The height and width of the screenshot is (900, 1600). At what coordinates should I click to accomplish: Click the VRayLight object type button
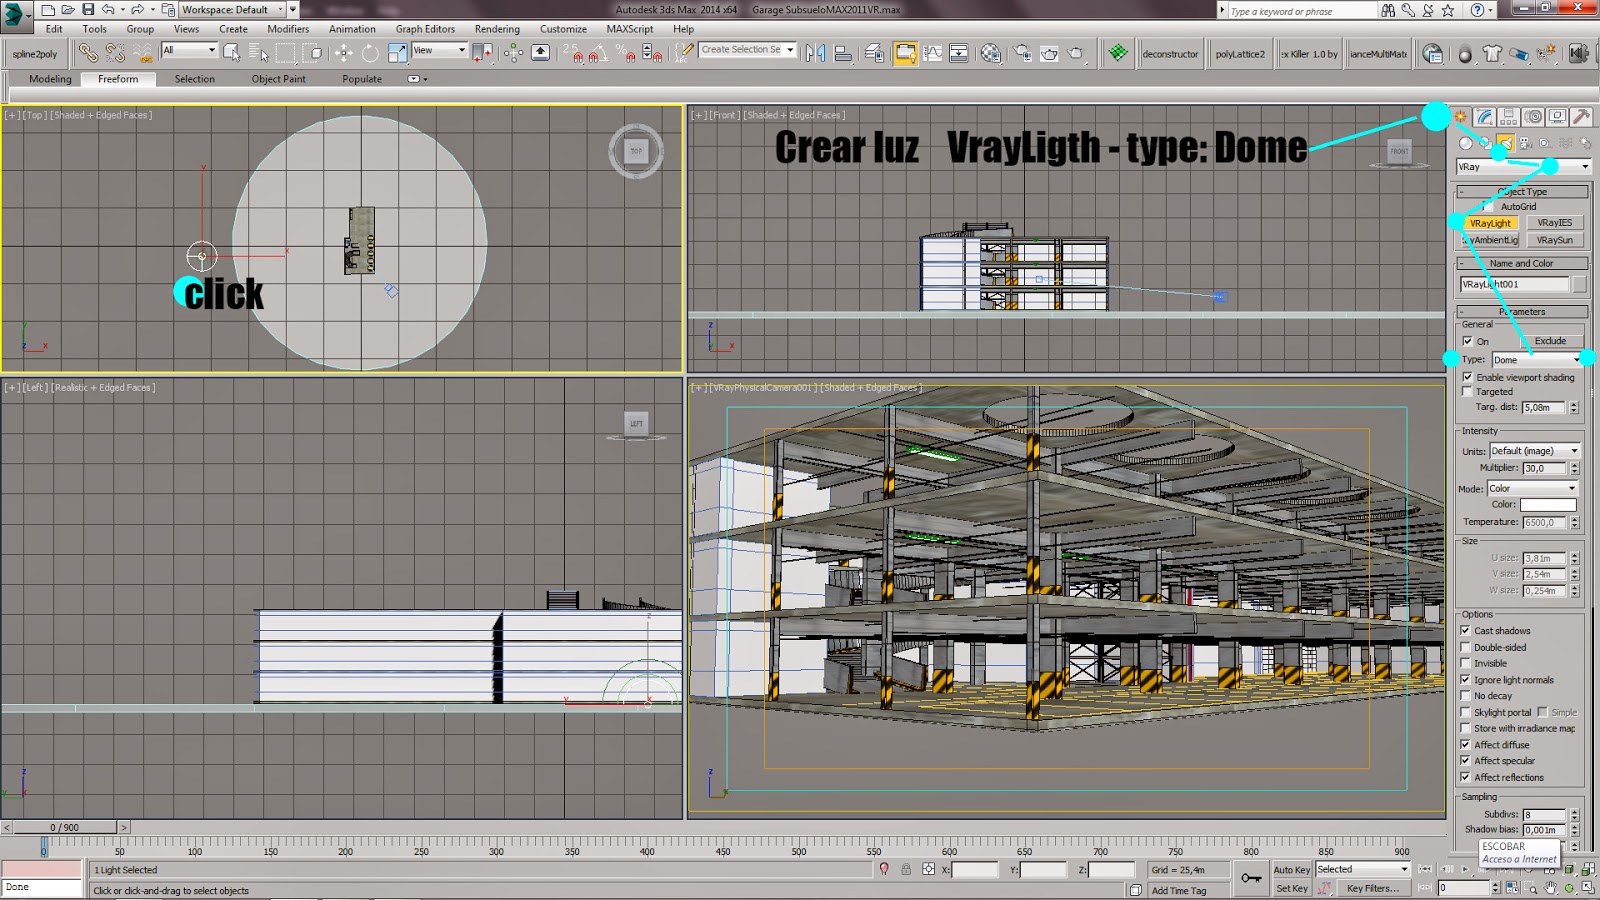[1490, 223]
